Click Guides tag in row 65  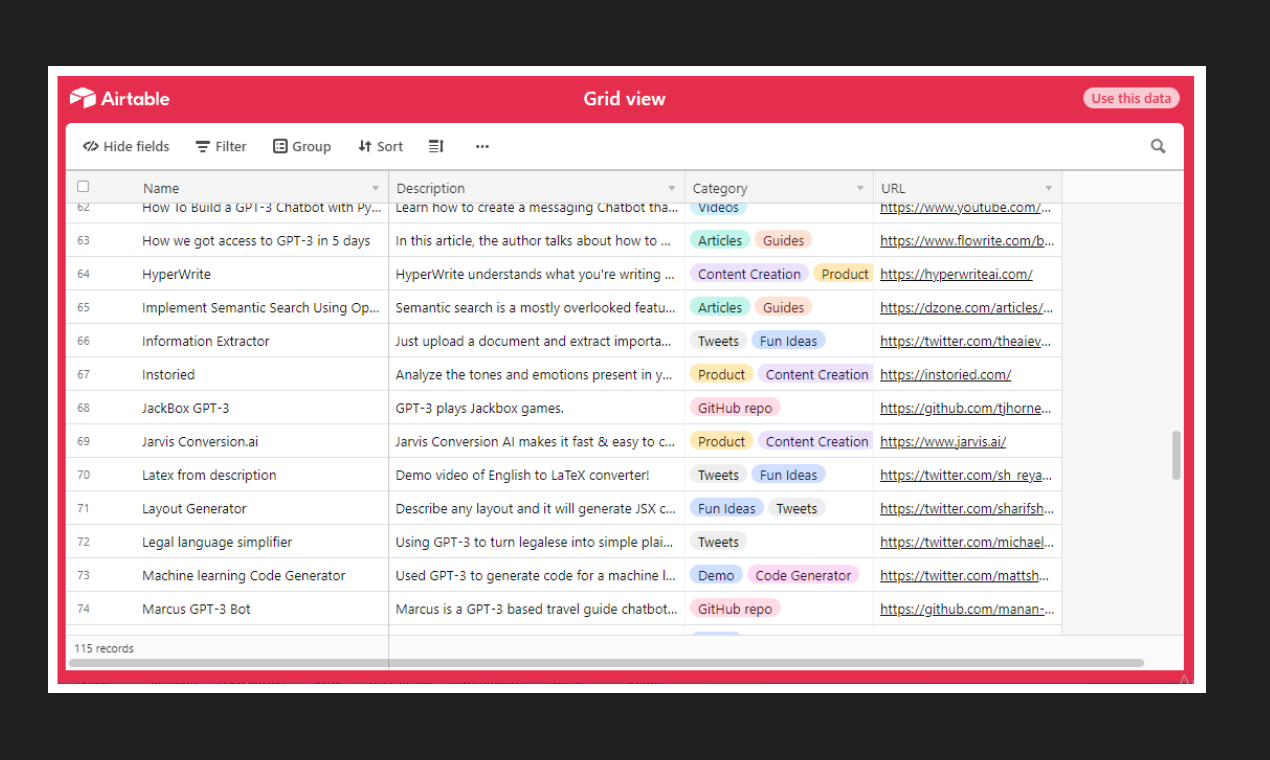point(783,307)
